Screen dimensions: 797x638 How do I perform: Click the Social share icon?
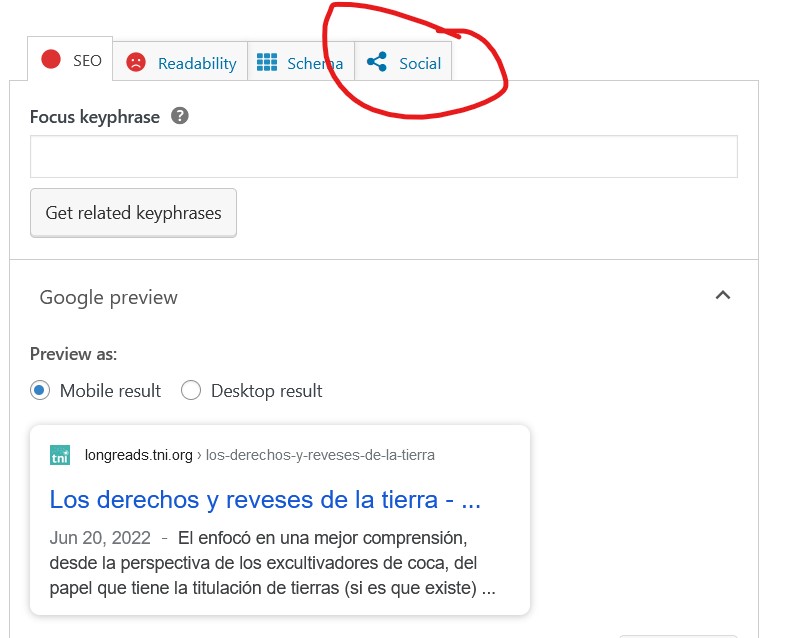click(x=377, y=62)
